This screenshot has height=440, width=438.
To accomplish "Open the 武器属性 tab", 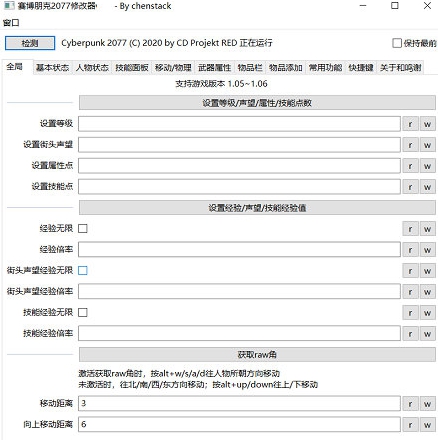I will (215, 68).
